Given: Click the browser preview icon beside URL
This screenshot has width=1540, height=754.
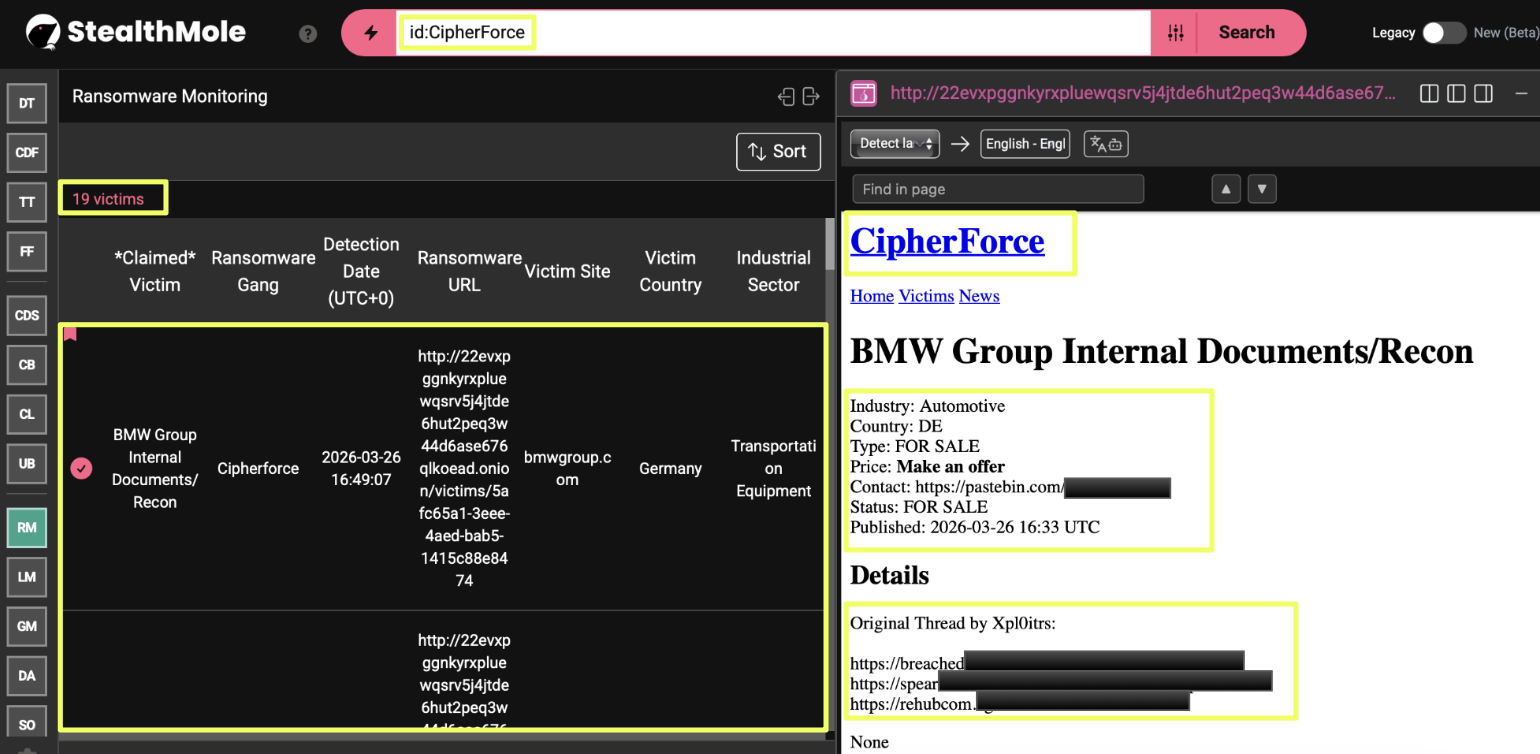Looking at the screenshot, I should tap(863, 94).
